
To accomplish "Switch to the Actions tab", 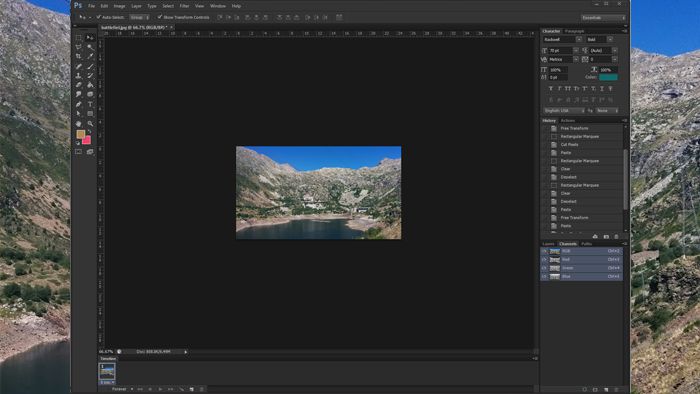I will point(567,120).
